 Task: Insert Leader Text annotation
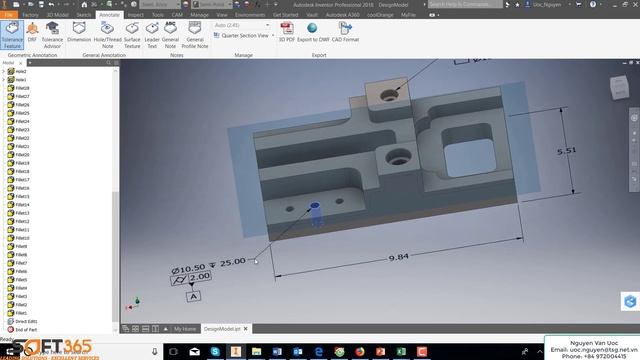point(152,35)
